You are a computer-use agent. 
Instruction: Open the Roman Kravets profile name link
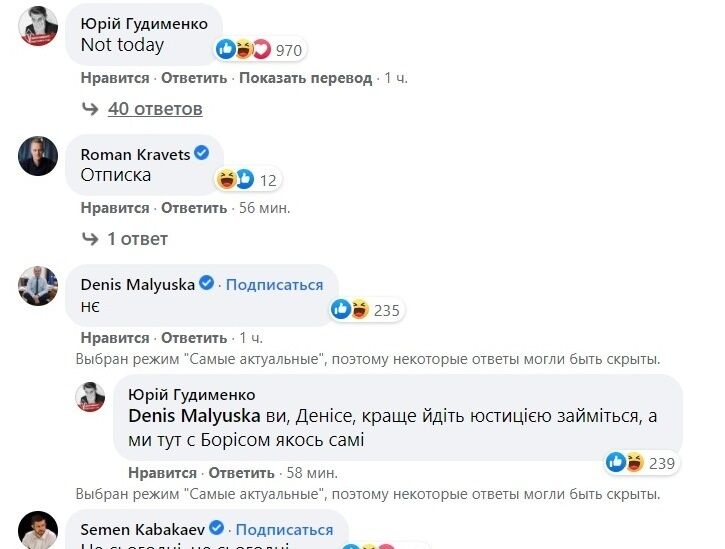[x=134, y=154]
